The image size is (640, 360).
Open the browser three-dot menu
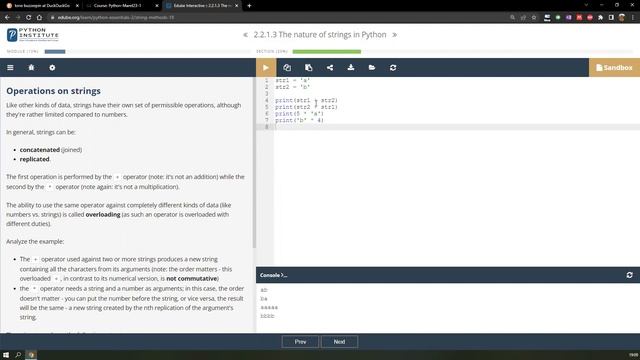pos(633,18)
